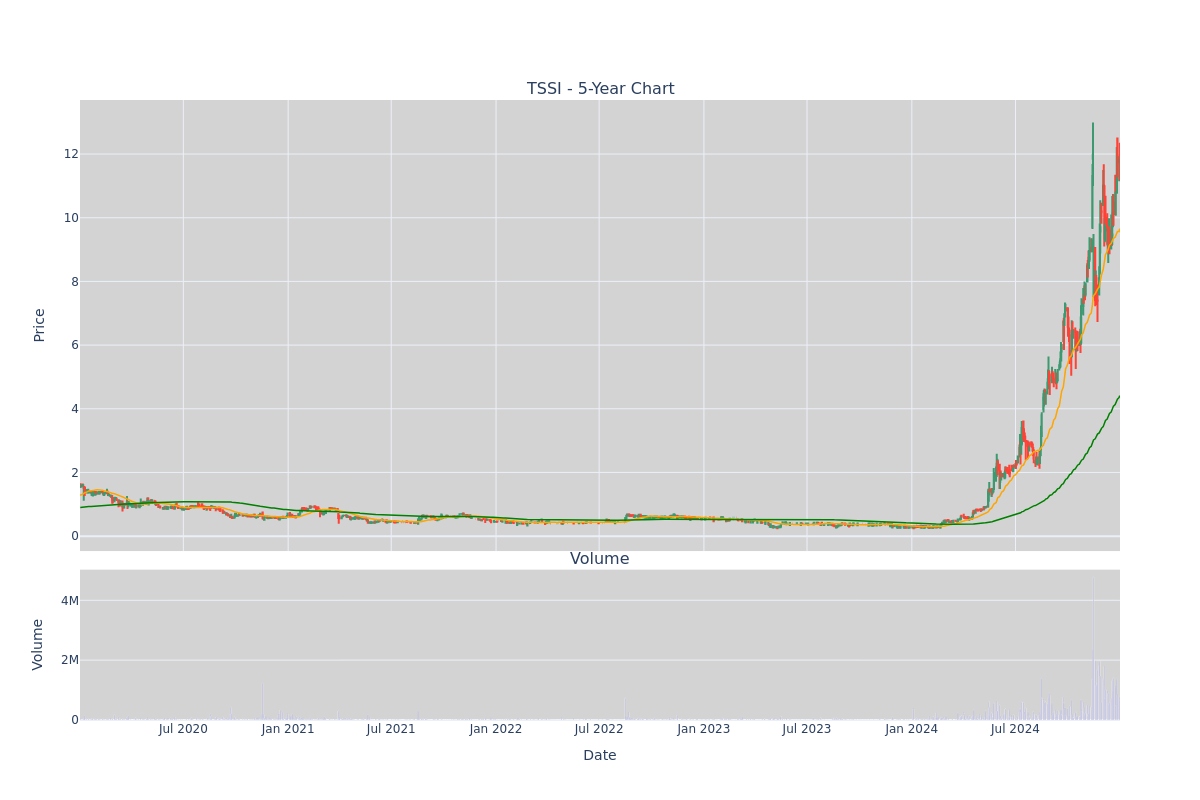This screenshot has width=1200, height=800.
Task: Click the 'Volume' subplot title
Action: point(600,559)
